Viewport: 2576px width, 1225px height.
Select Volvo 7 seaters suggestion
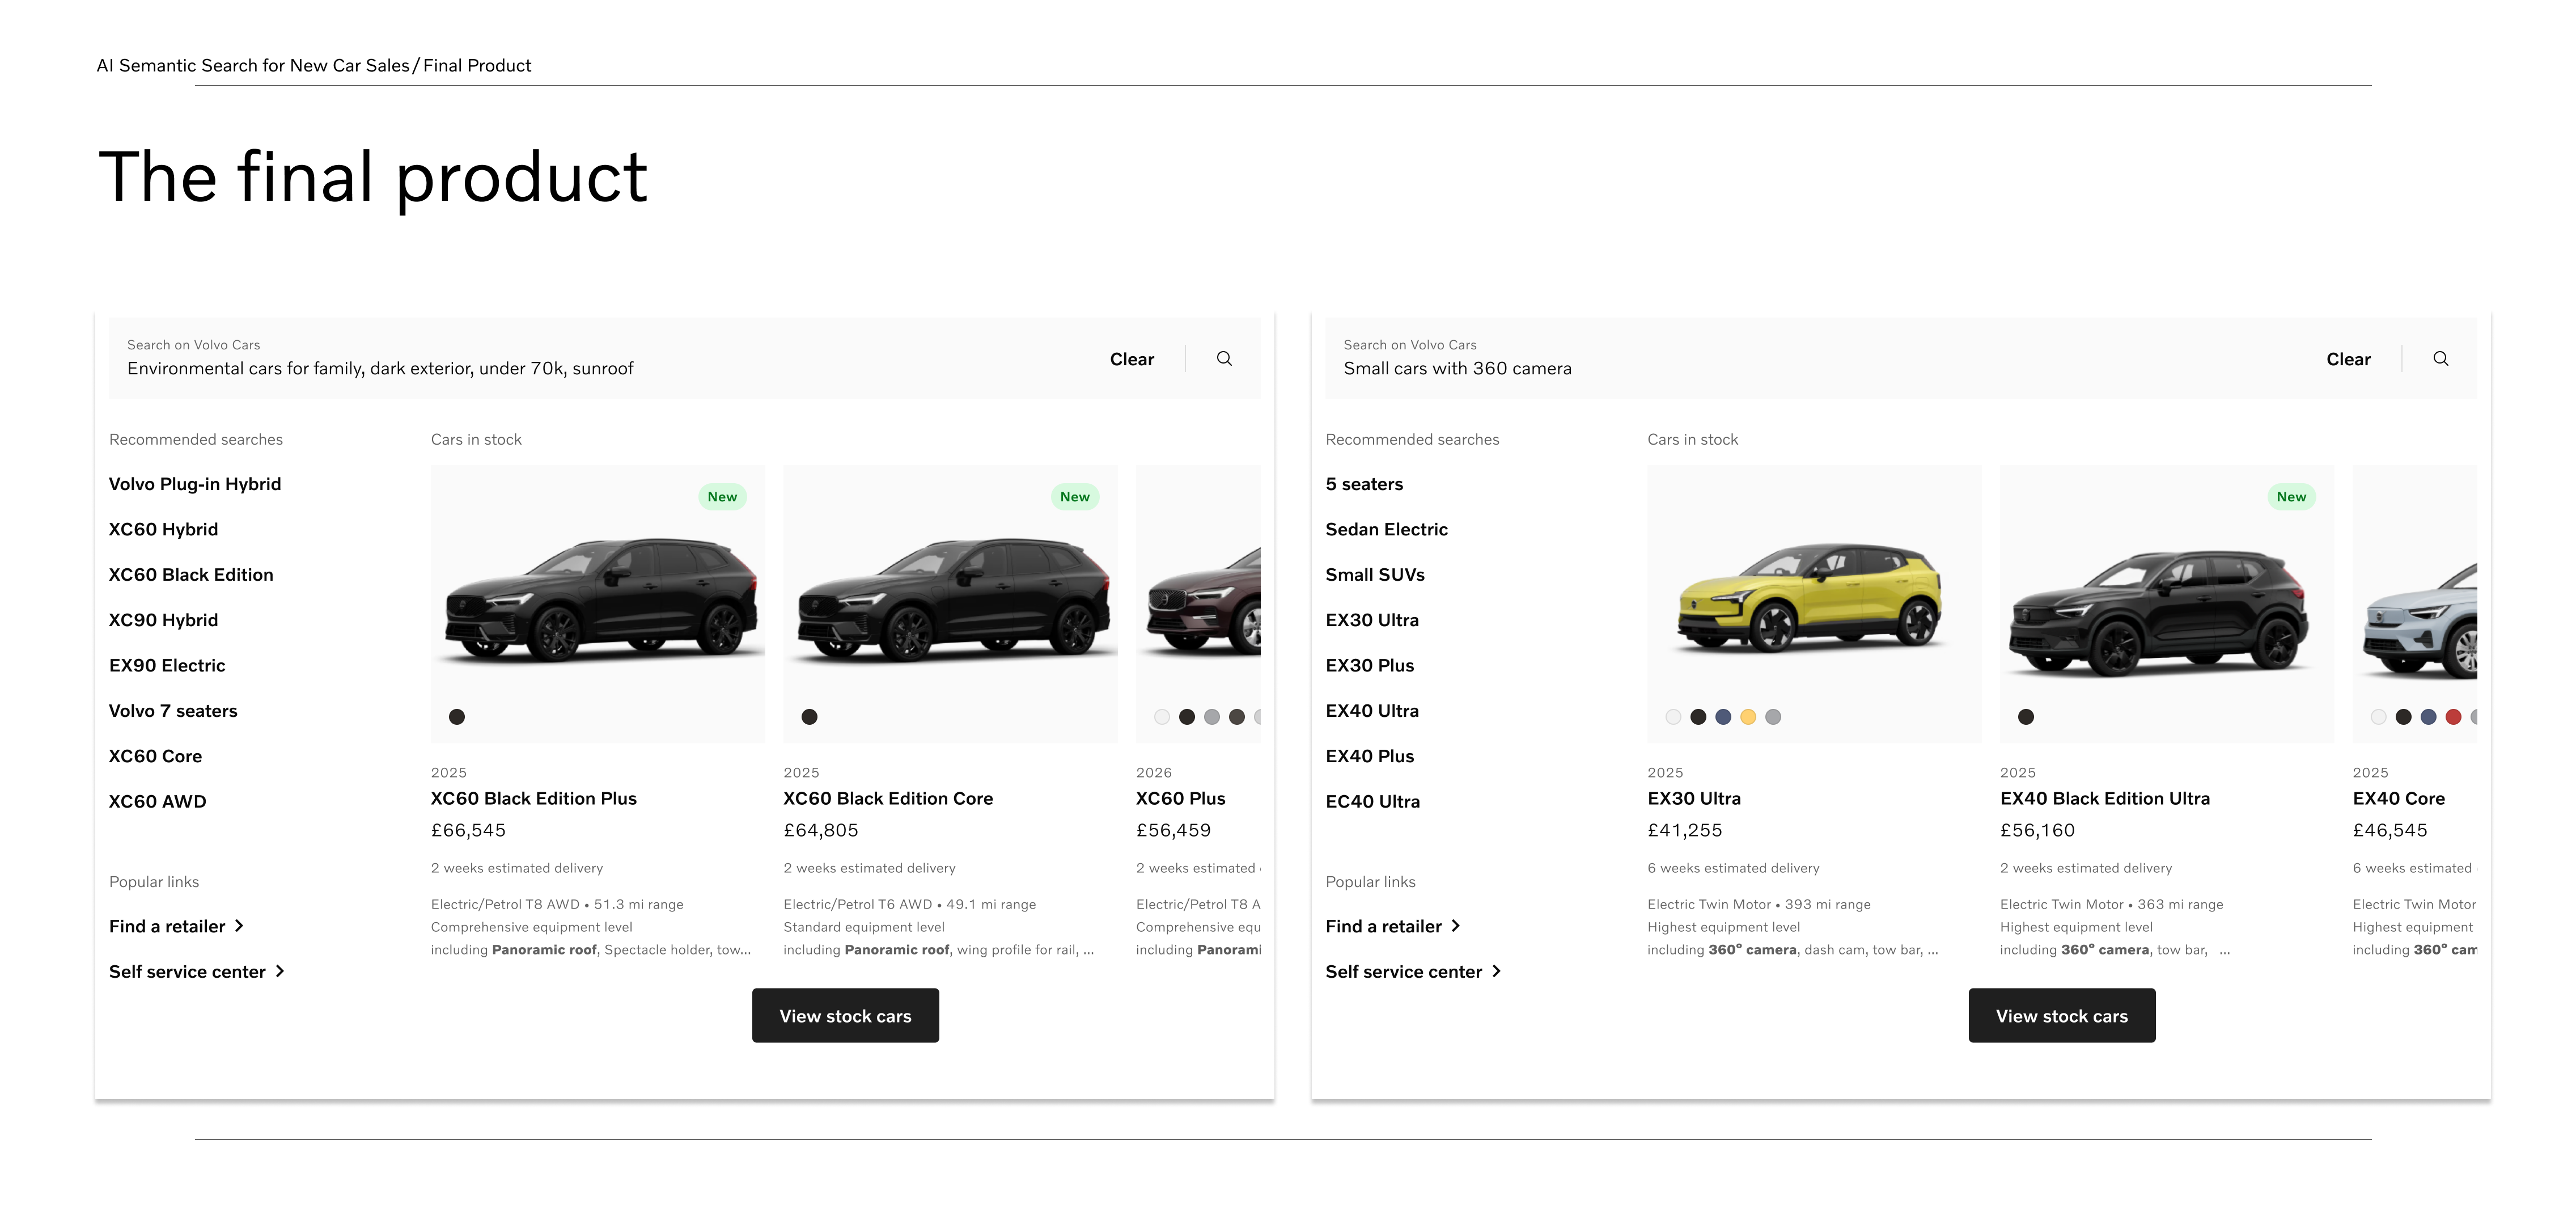coord(173,711)
